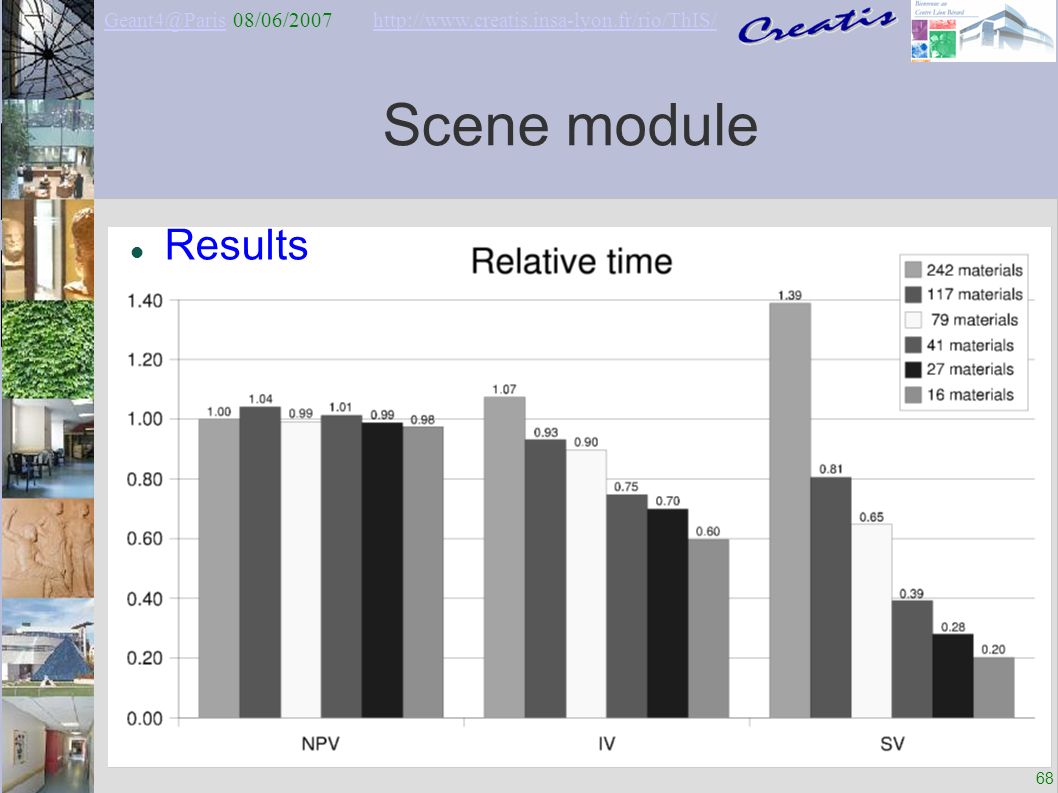Viewport: 1058px width, 793px height.
Task: Click the Scene module slide title
Action: click(571, 125)
